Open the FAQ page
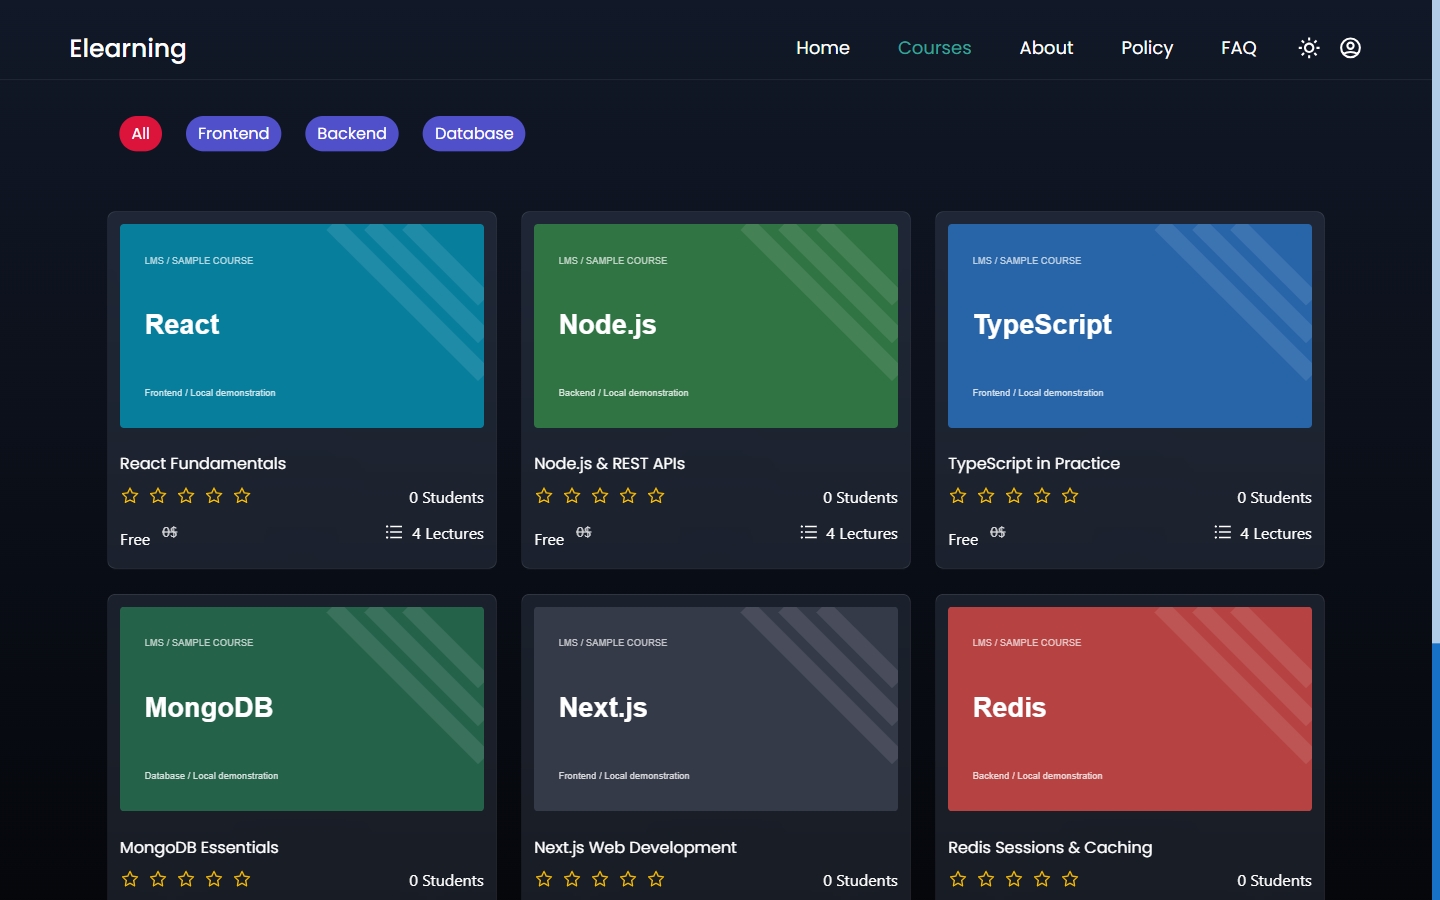1440x900 pixels. point(1239,48)
